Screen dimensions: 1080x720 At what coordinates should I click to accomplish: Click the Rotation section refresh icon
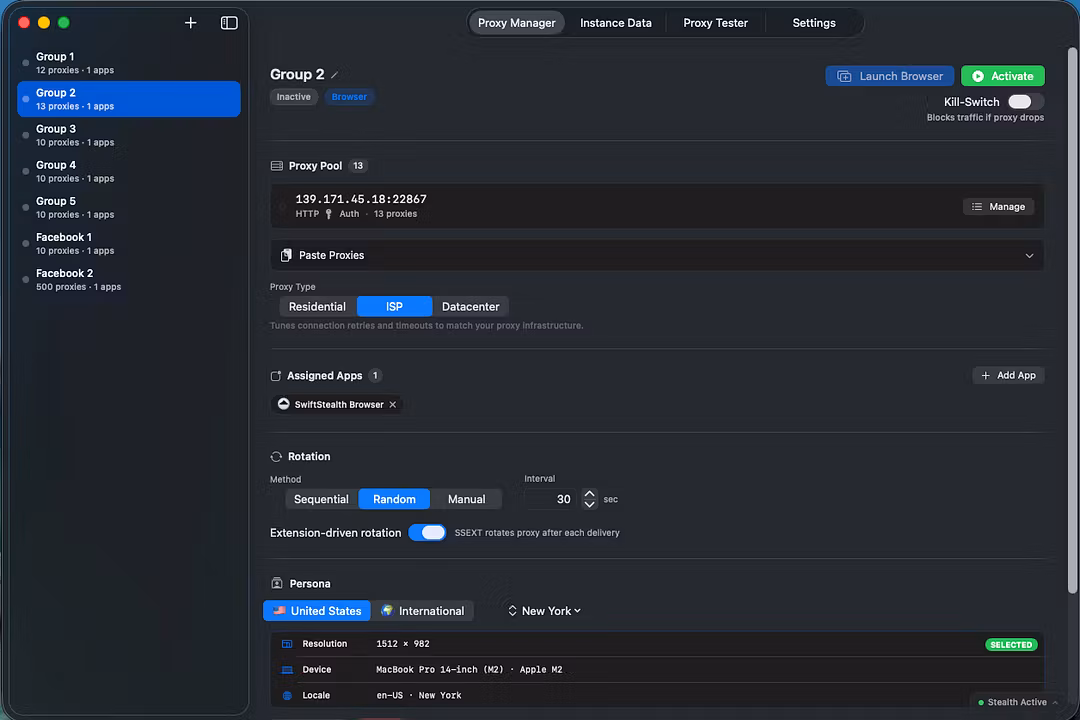coord(276,457)
